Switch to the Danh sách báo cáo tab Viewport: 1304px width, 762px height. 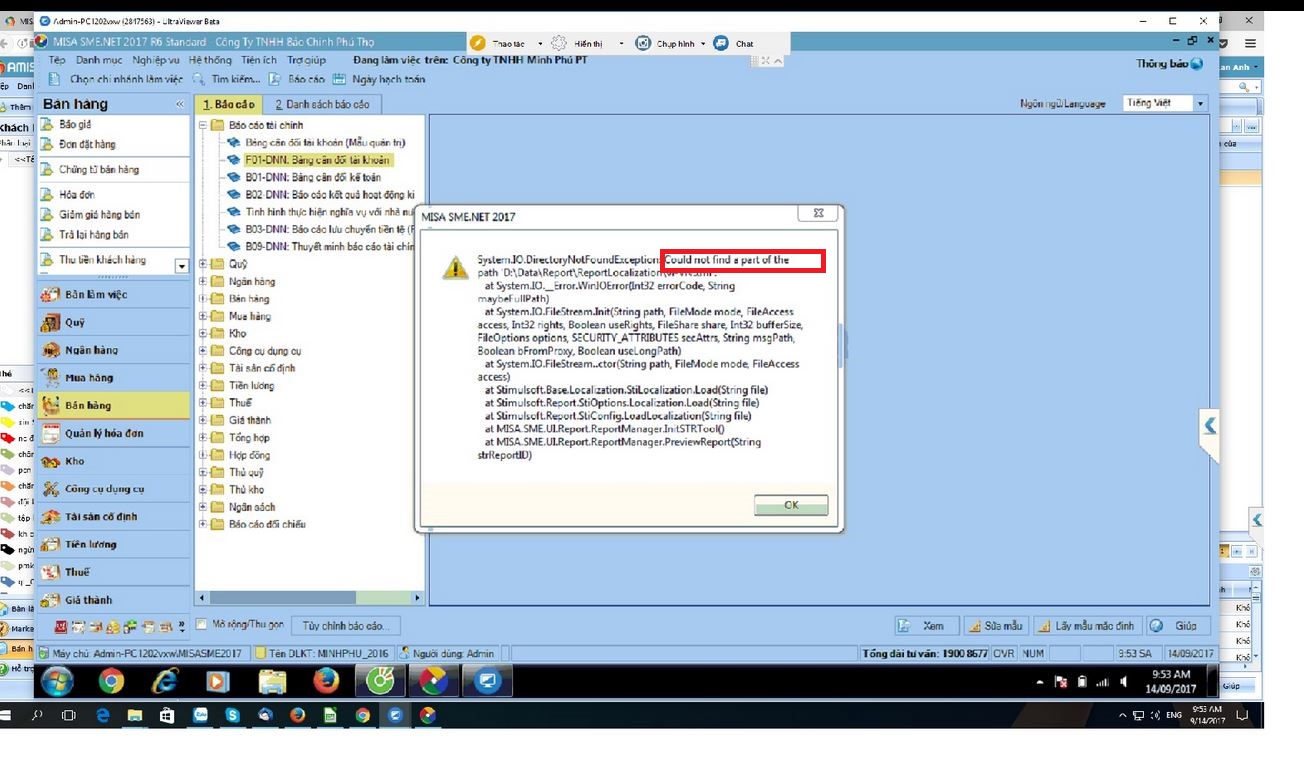coord(322,104)
